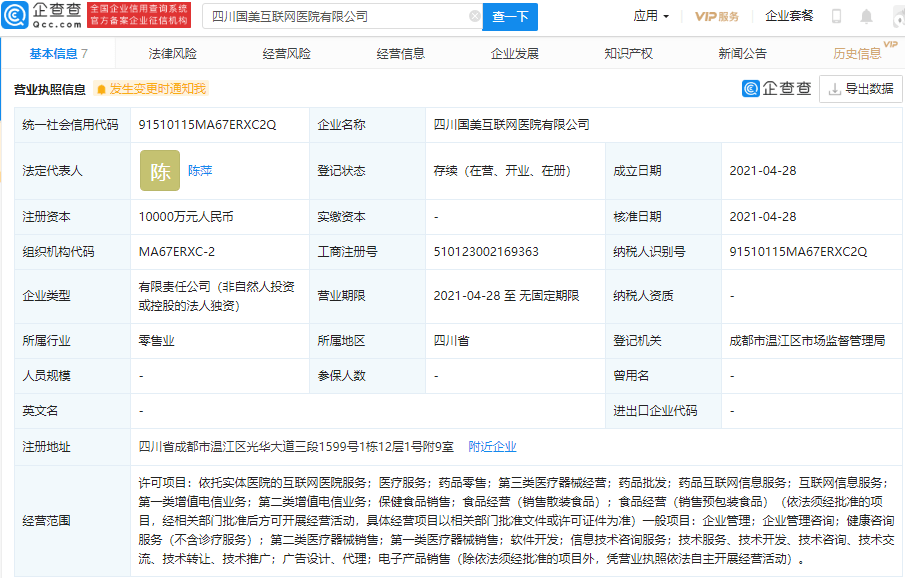This screenshot has width=905, height=578.
Task: Switch to the 基本信息 tab
Action: 58,54
